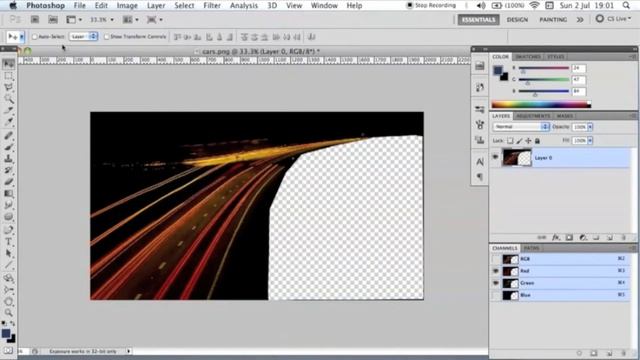Open Paragraph panel from side dock

pyautogui.click(x=480, y=177)
